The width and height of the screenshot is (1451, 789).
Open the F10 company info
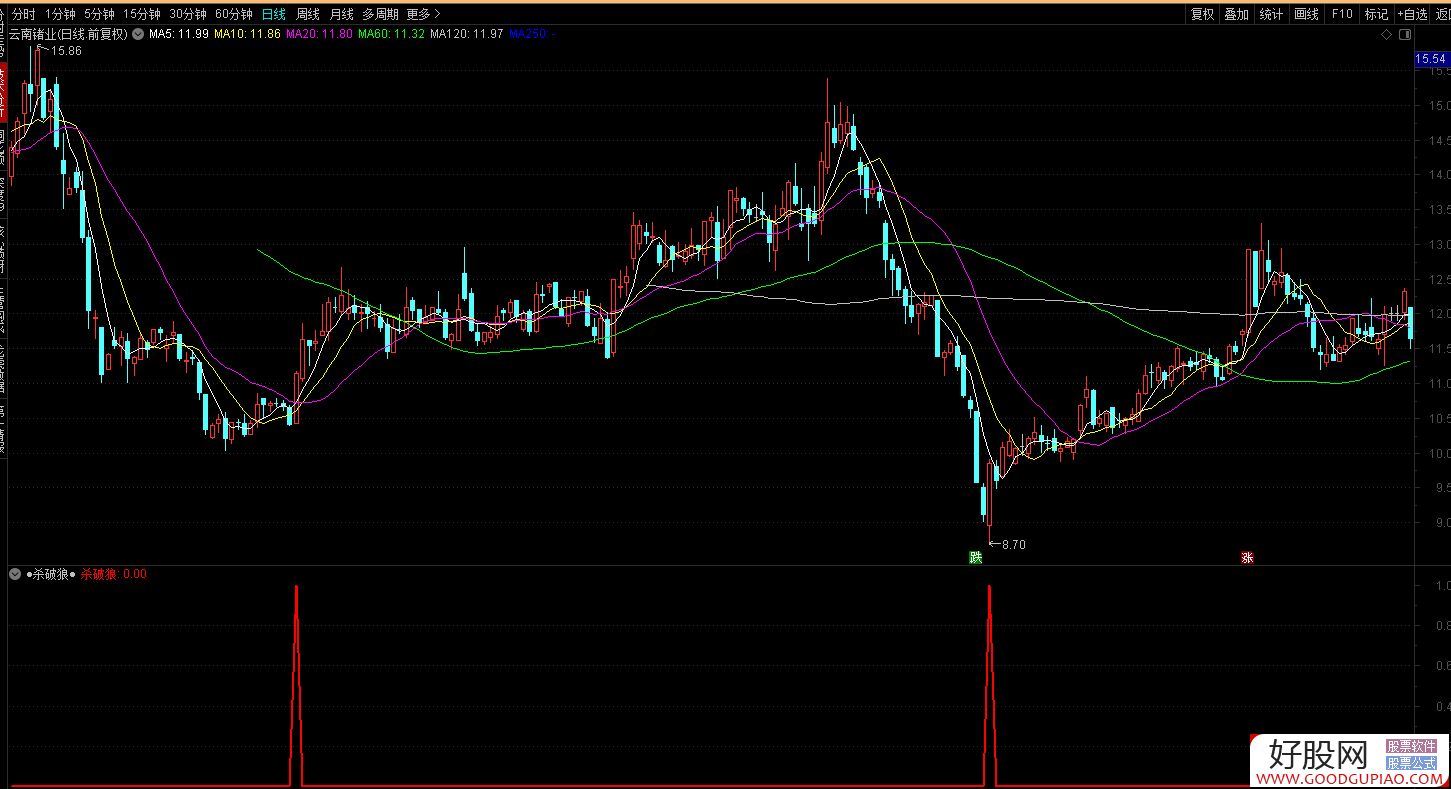(1342, 14)
